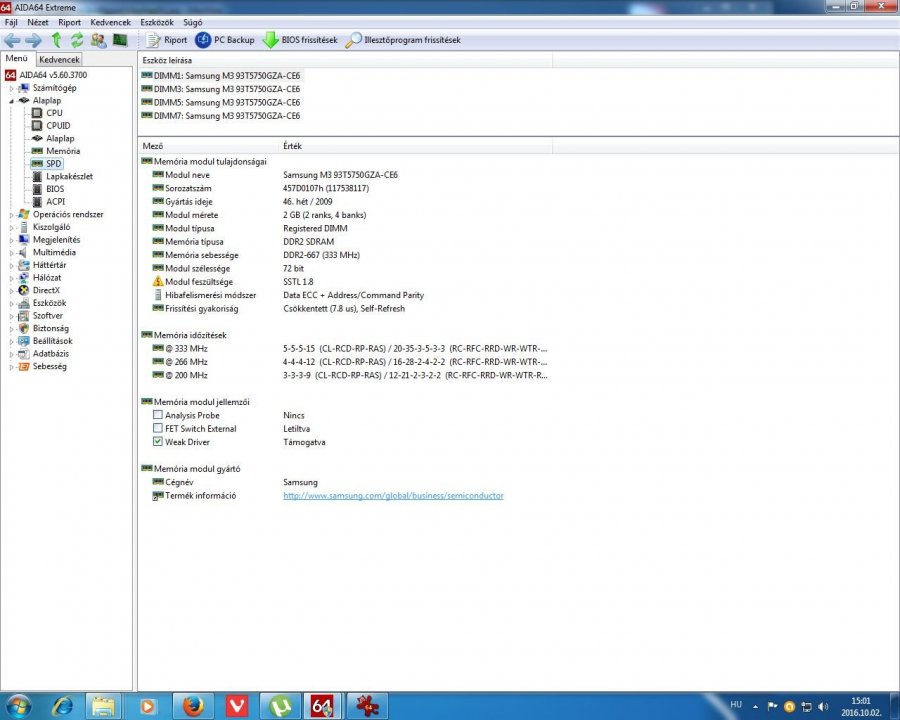This screenshot has width=900, height=720.
Task: Expand the Hálózat tree node
Action: pos(11,278)
